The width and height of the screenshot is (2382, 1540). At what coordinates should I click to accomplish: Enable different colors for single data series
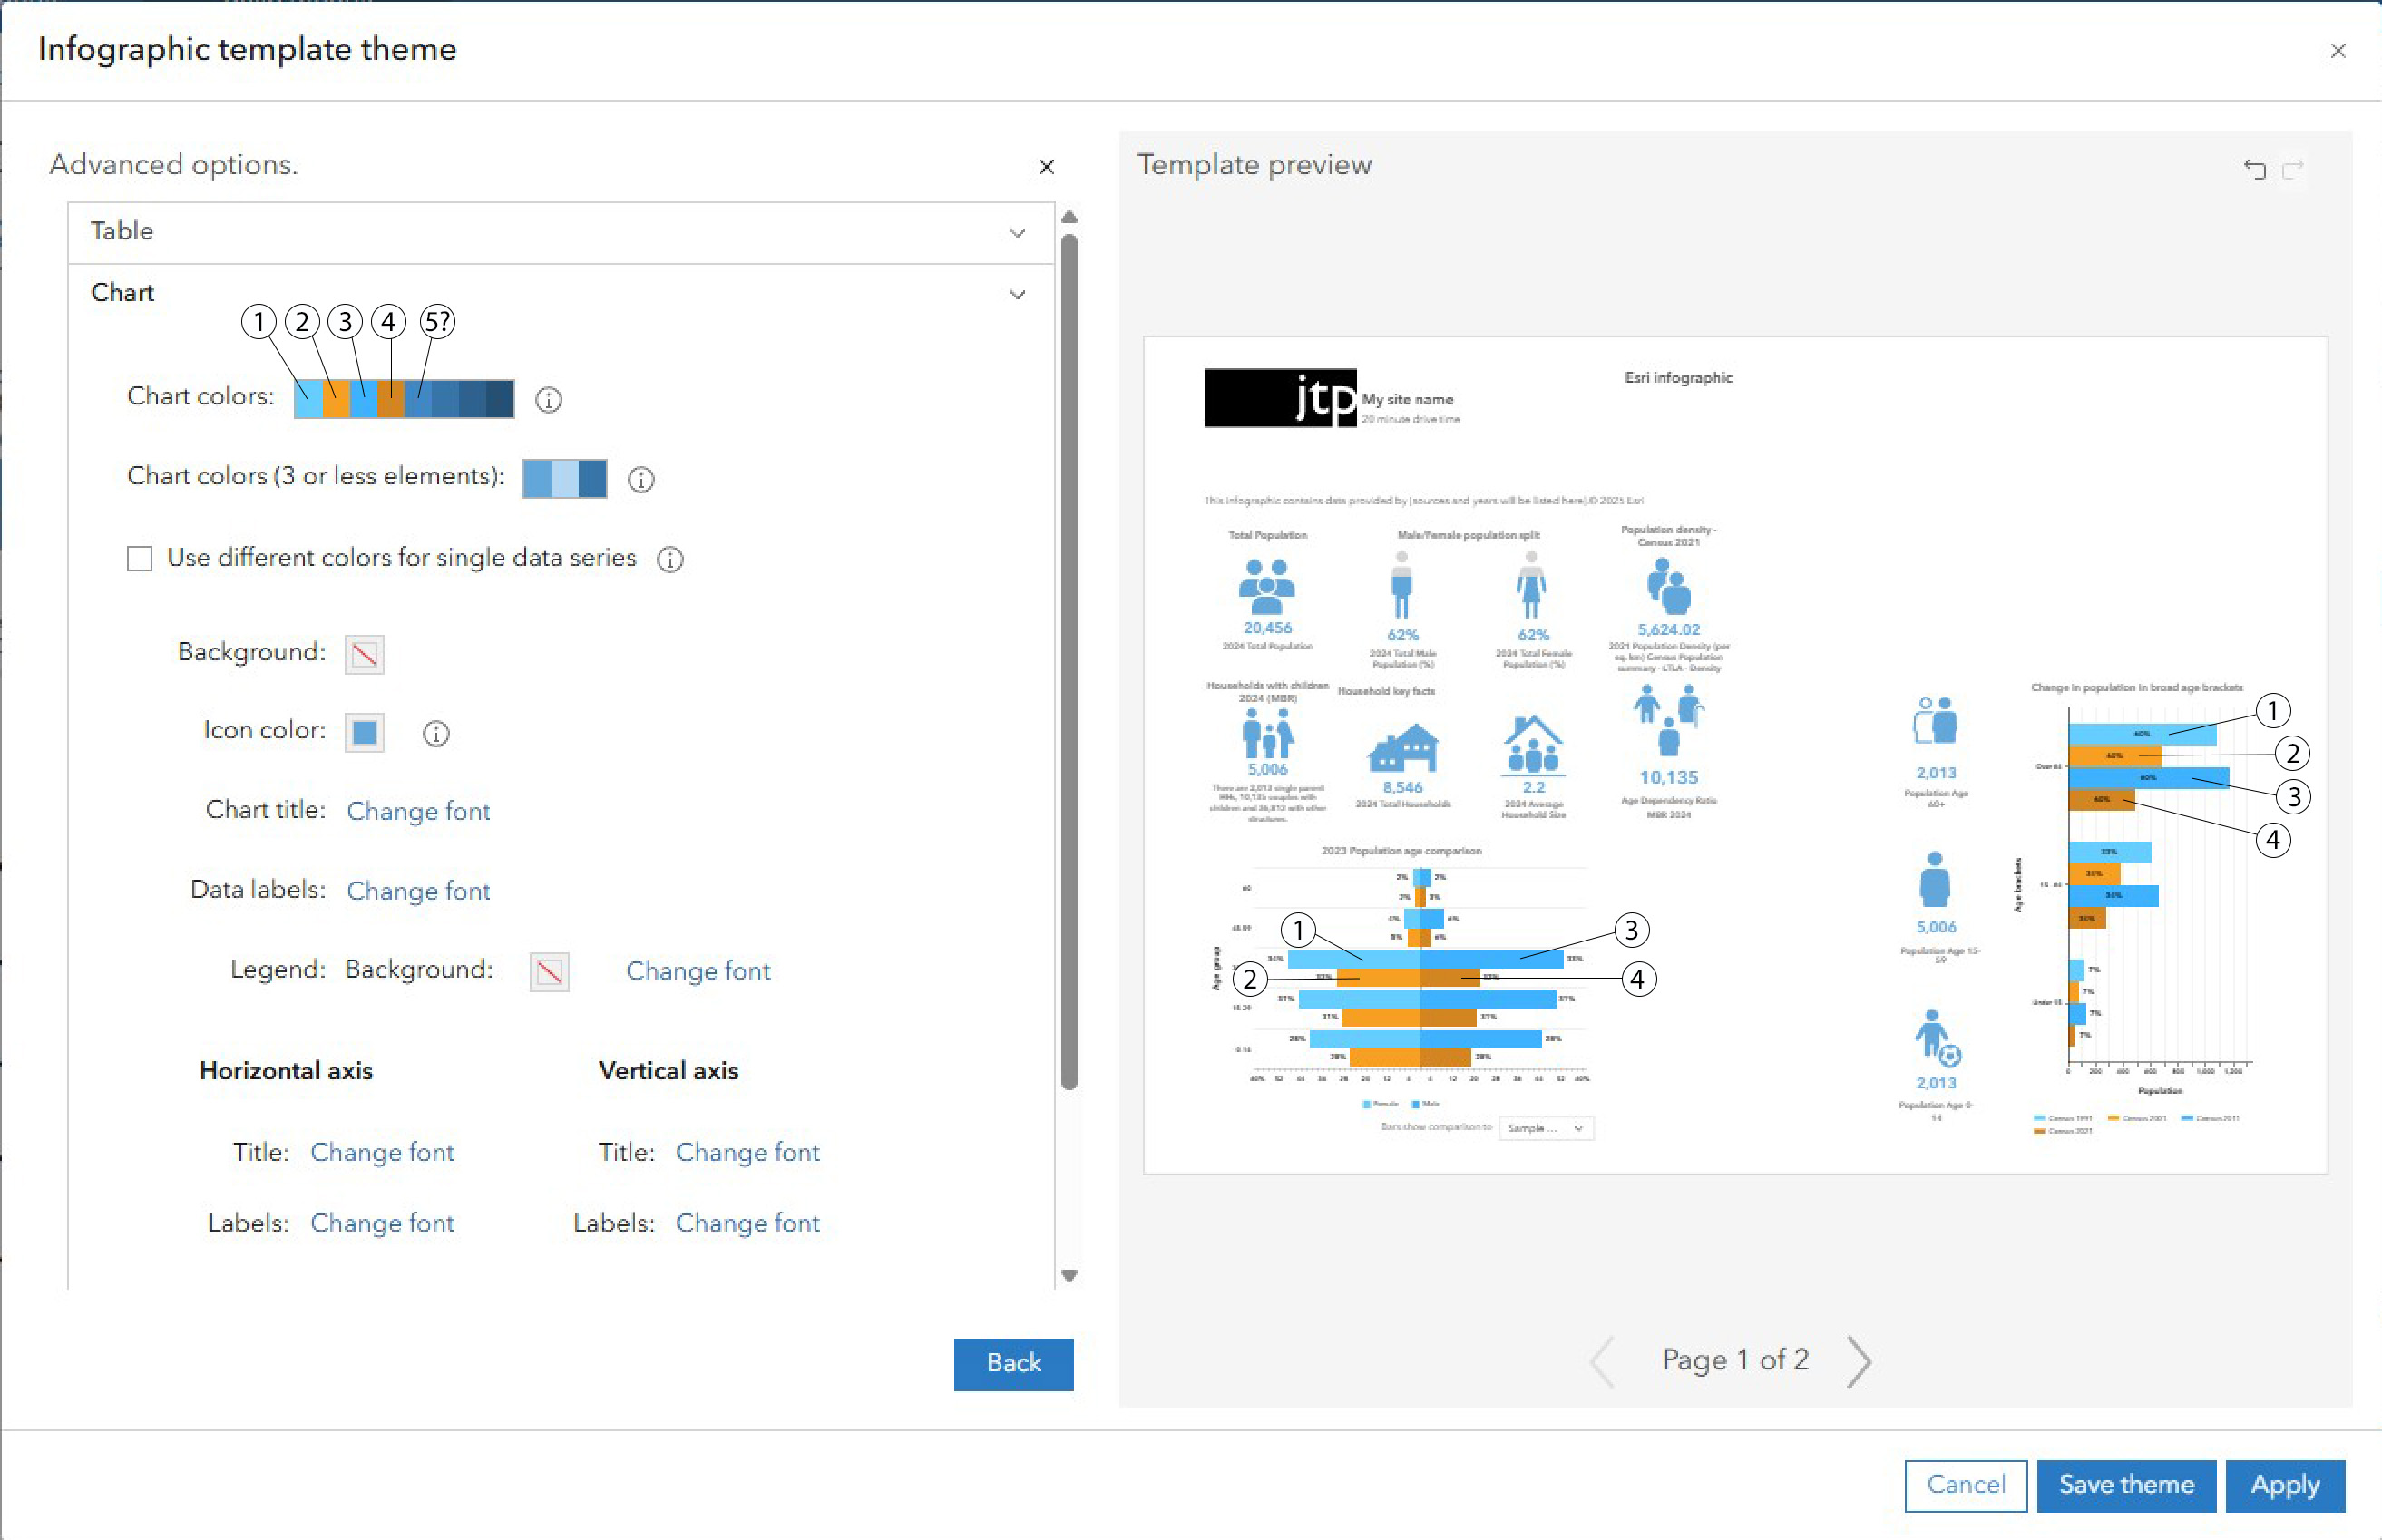click(140, 558)
